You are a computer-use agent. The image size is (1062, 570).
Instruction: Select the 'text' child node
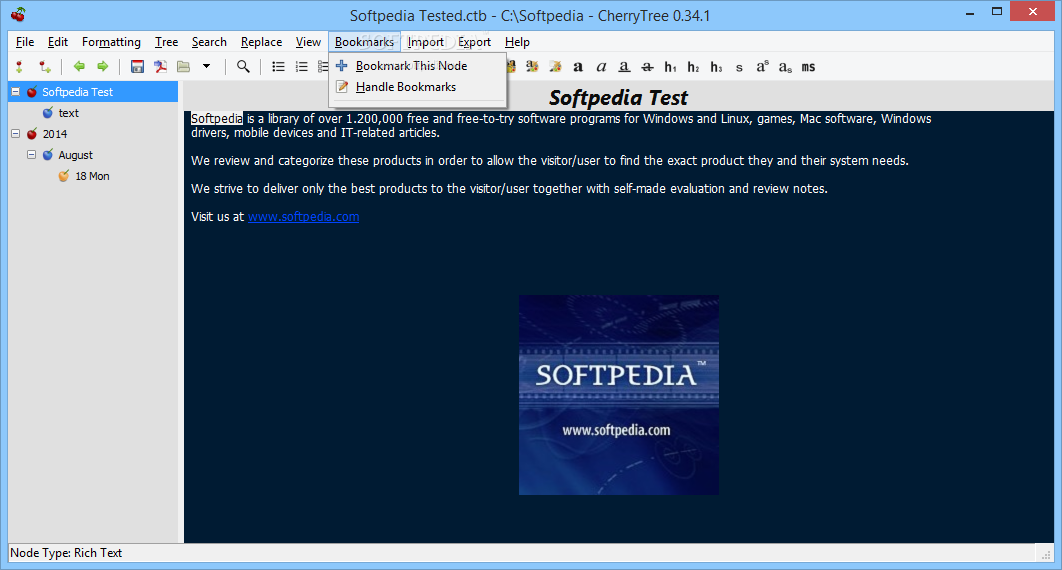tap(68, 113)
